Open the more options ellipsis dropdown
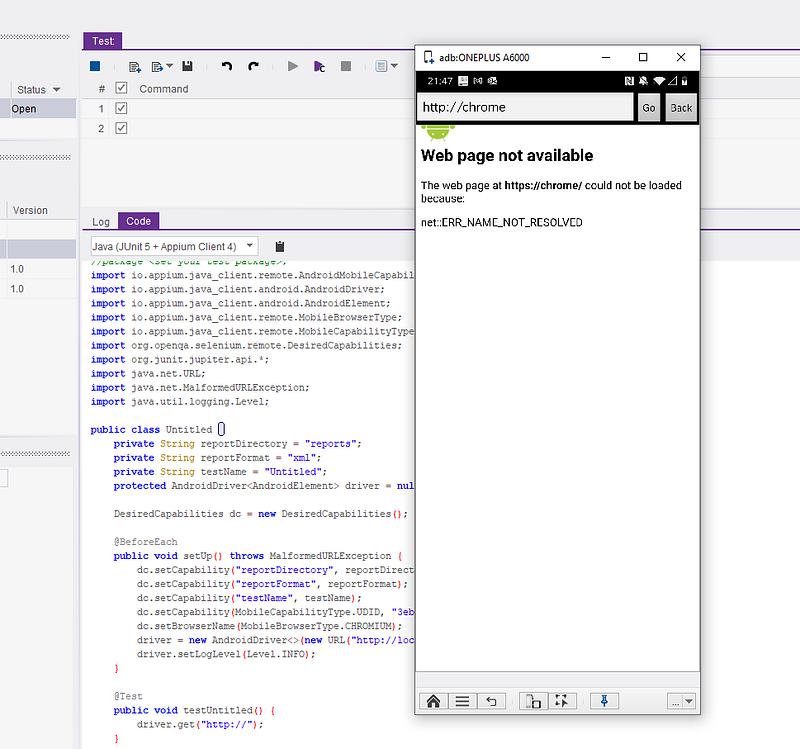800x749 pixels. coord(681,702)
